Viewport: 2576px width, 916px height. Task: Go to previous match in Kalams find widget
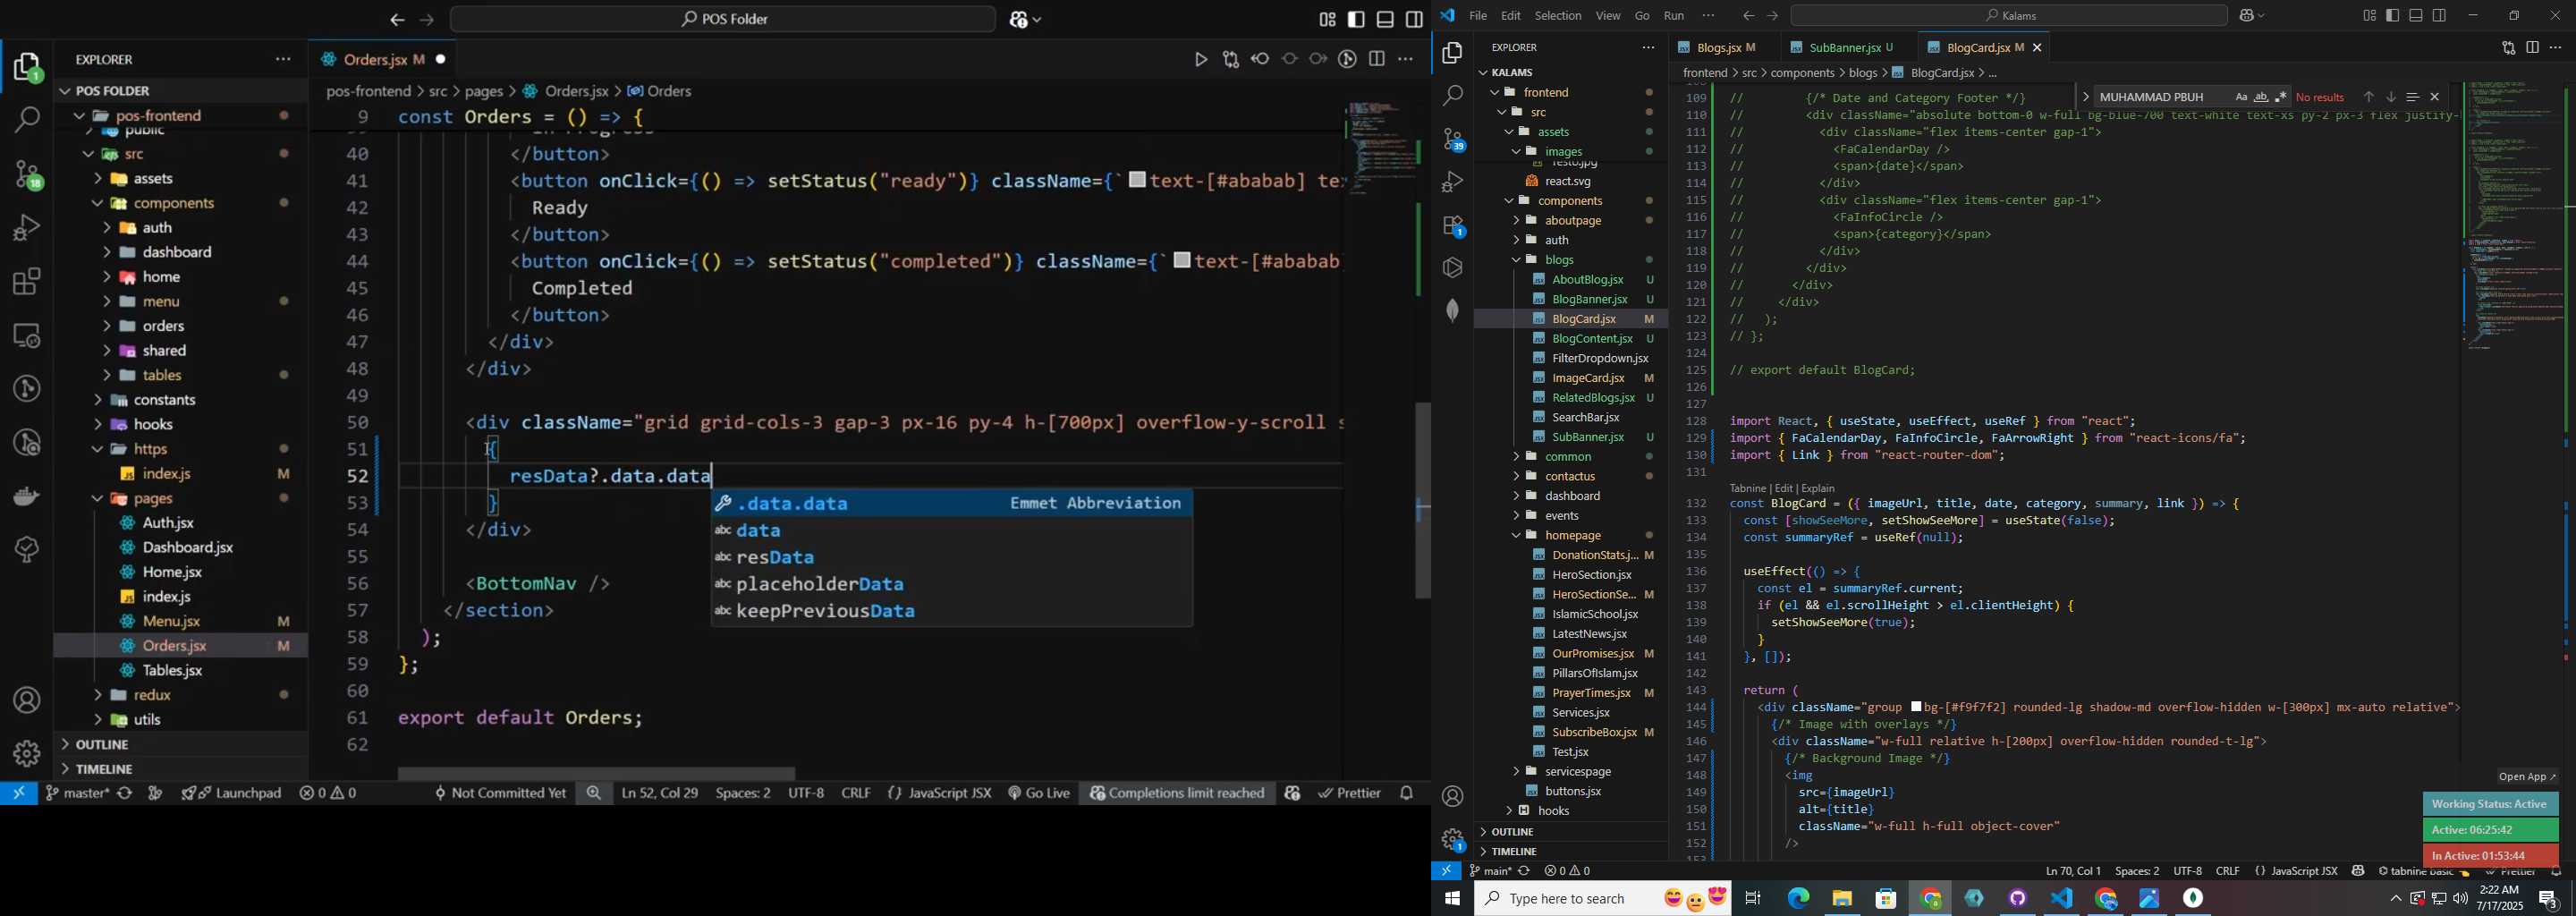point(2368,97)
